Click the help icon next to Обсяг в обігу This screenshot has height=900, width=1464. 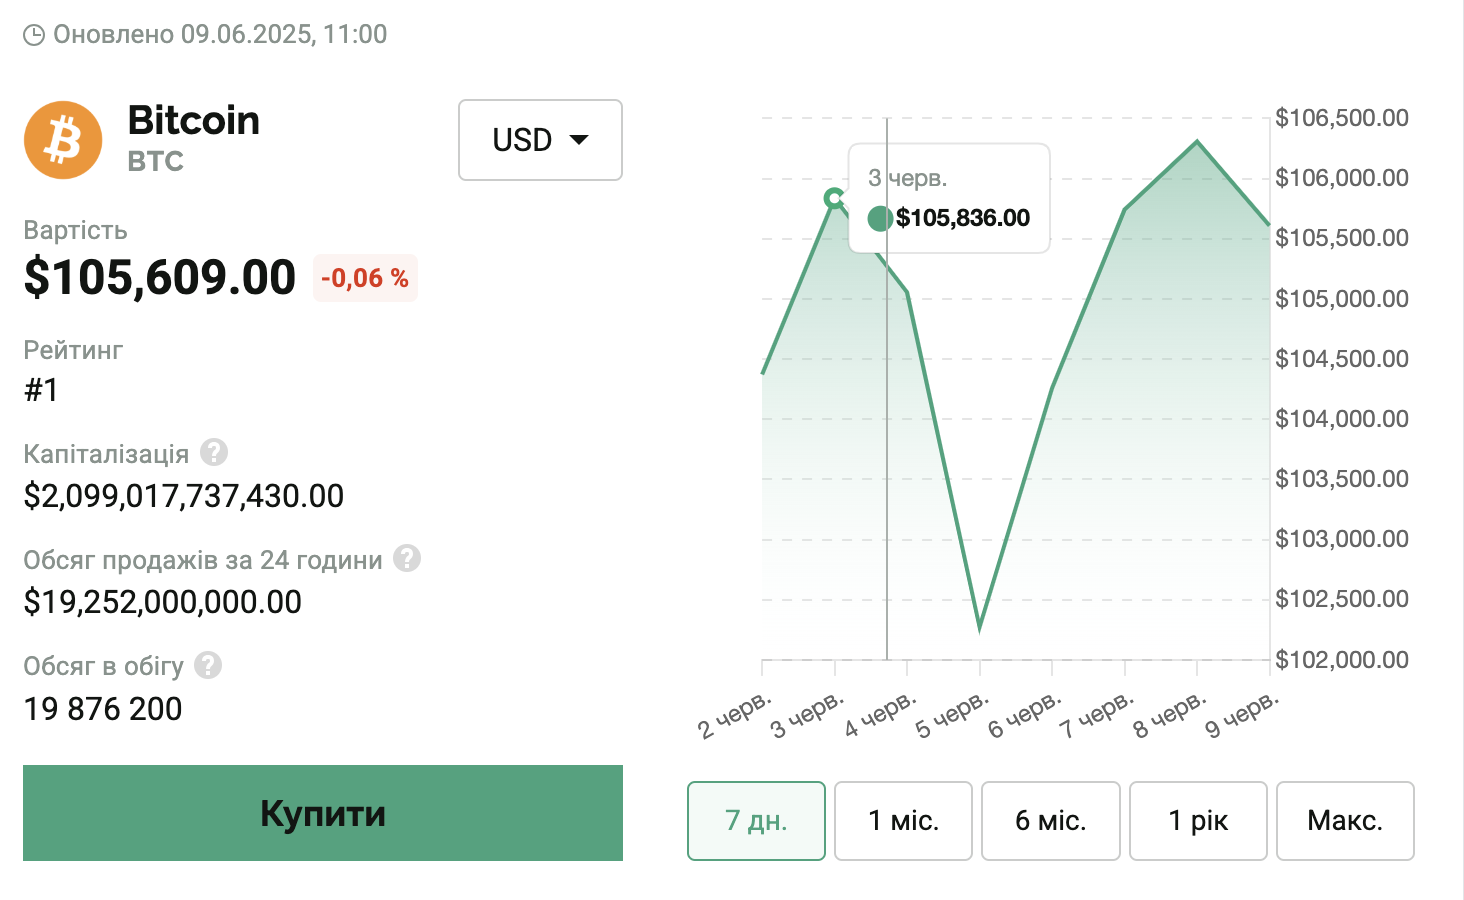coord(208,665)
